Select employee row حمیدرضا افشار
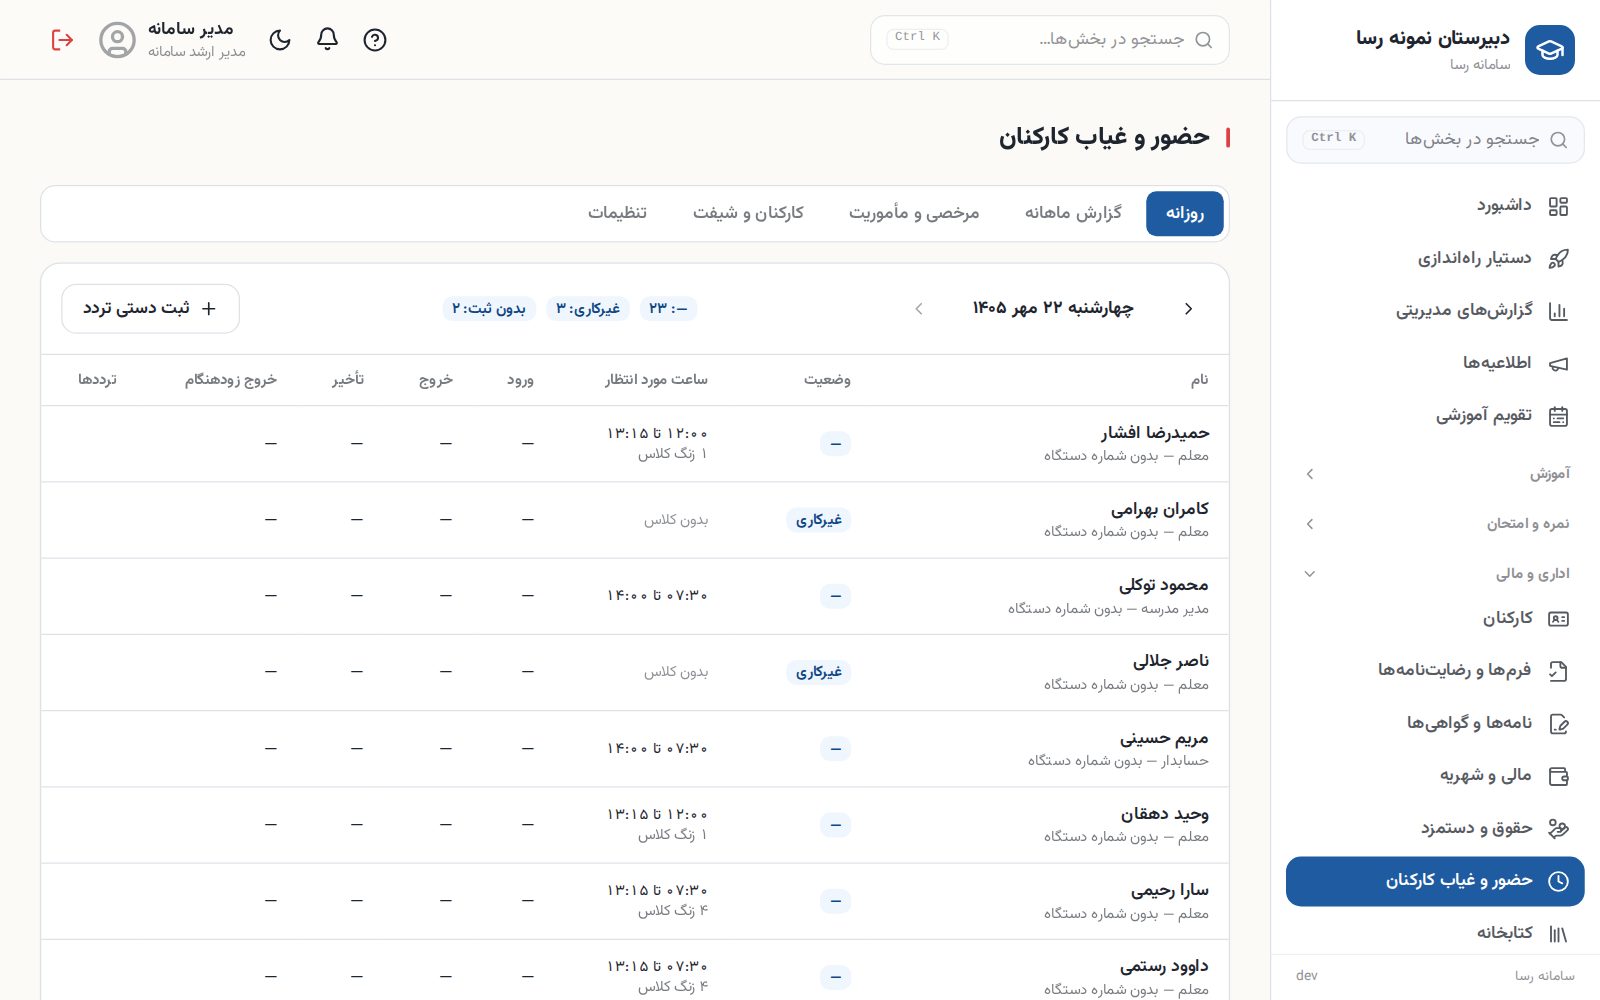 tap(635, 444)
